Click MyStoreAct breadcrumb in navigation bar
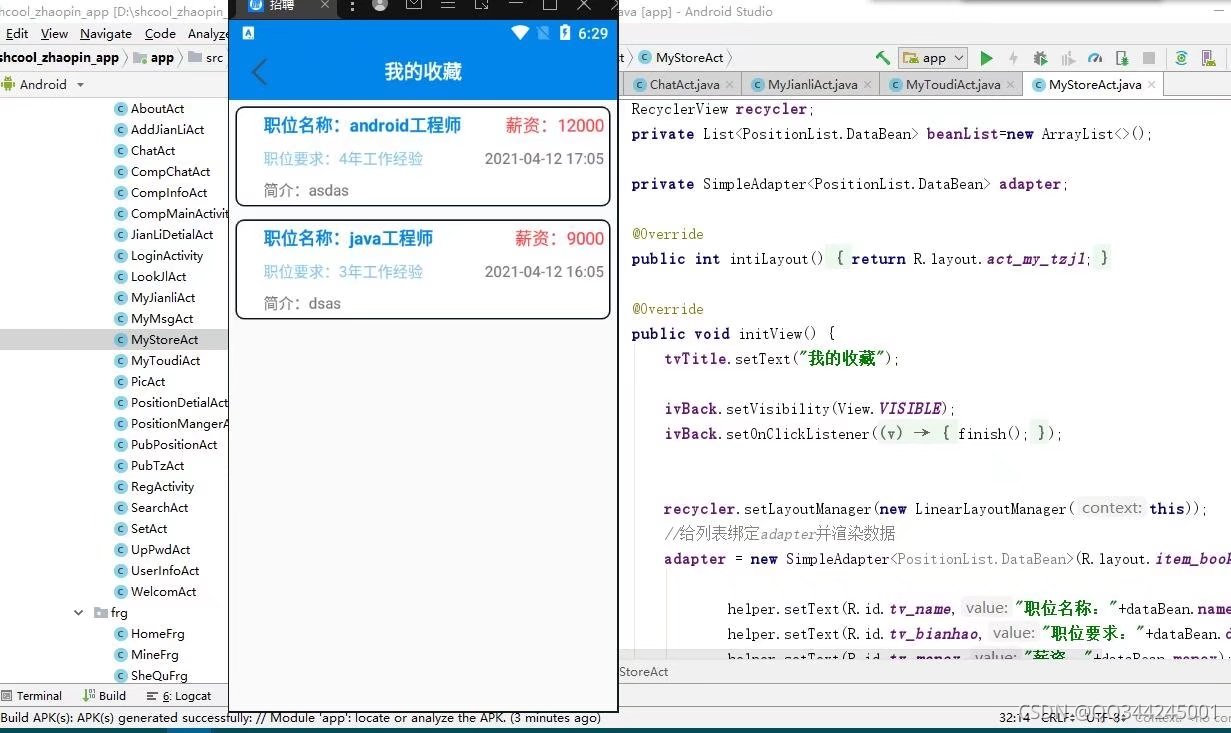Viewport: 1231px width, 733px height. click(x=681, y=58)
